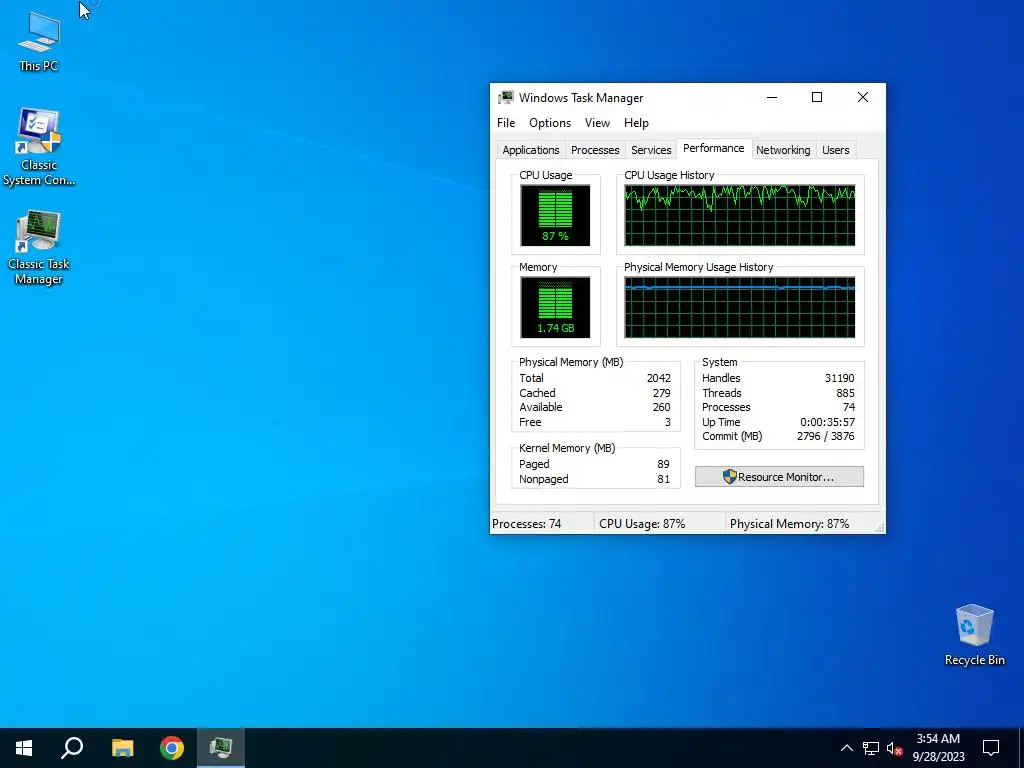1024x768 pixels.
Task: Switch to the Applications tab
Action: click(531, 150)
